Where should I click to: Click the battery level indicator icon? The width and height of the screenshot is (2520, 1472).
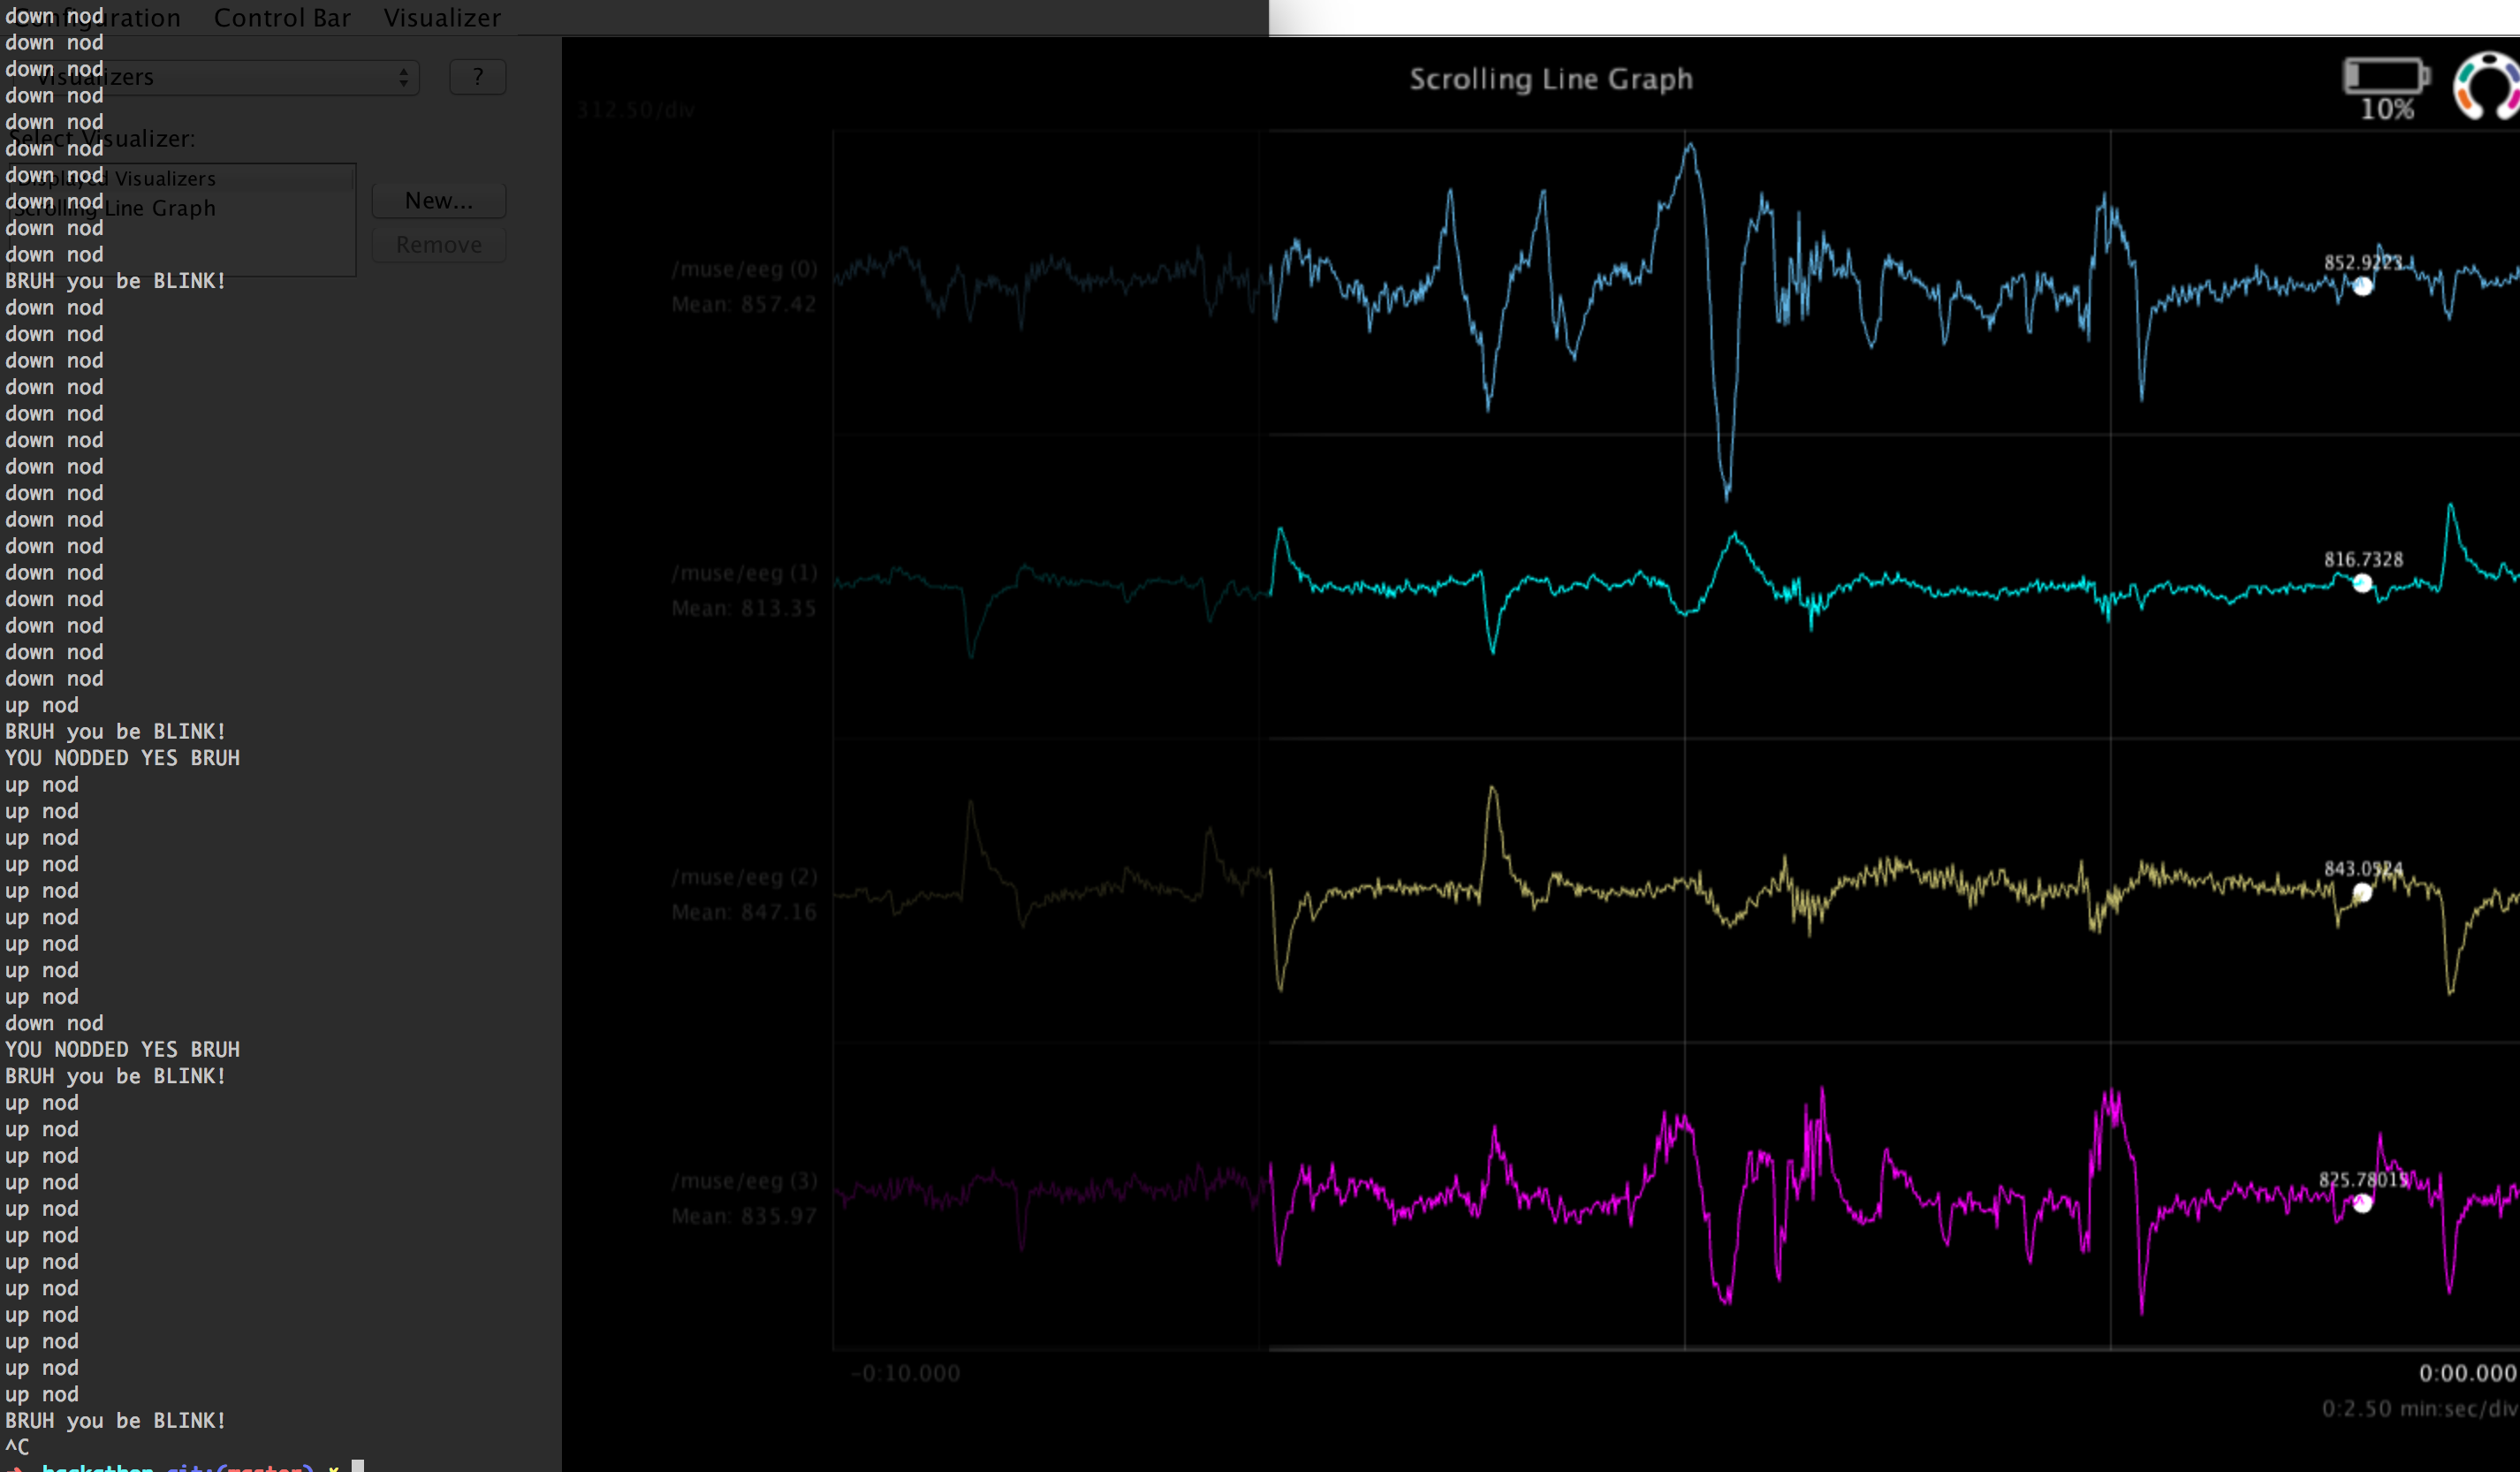point(2386,76)
